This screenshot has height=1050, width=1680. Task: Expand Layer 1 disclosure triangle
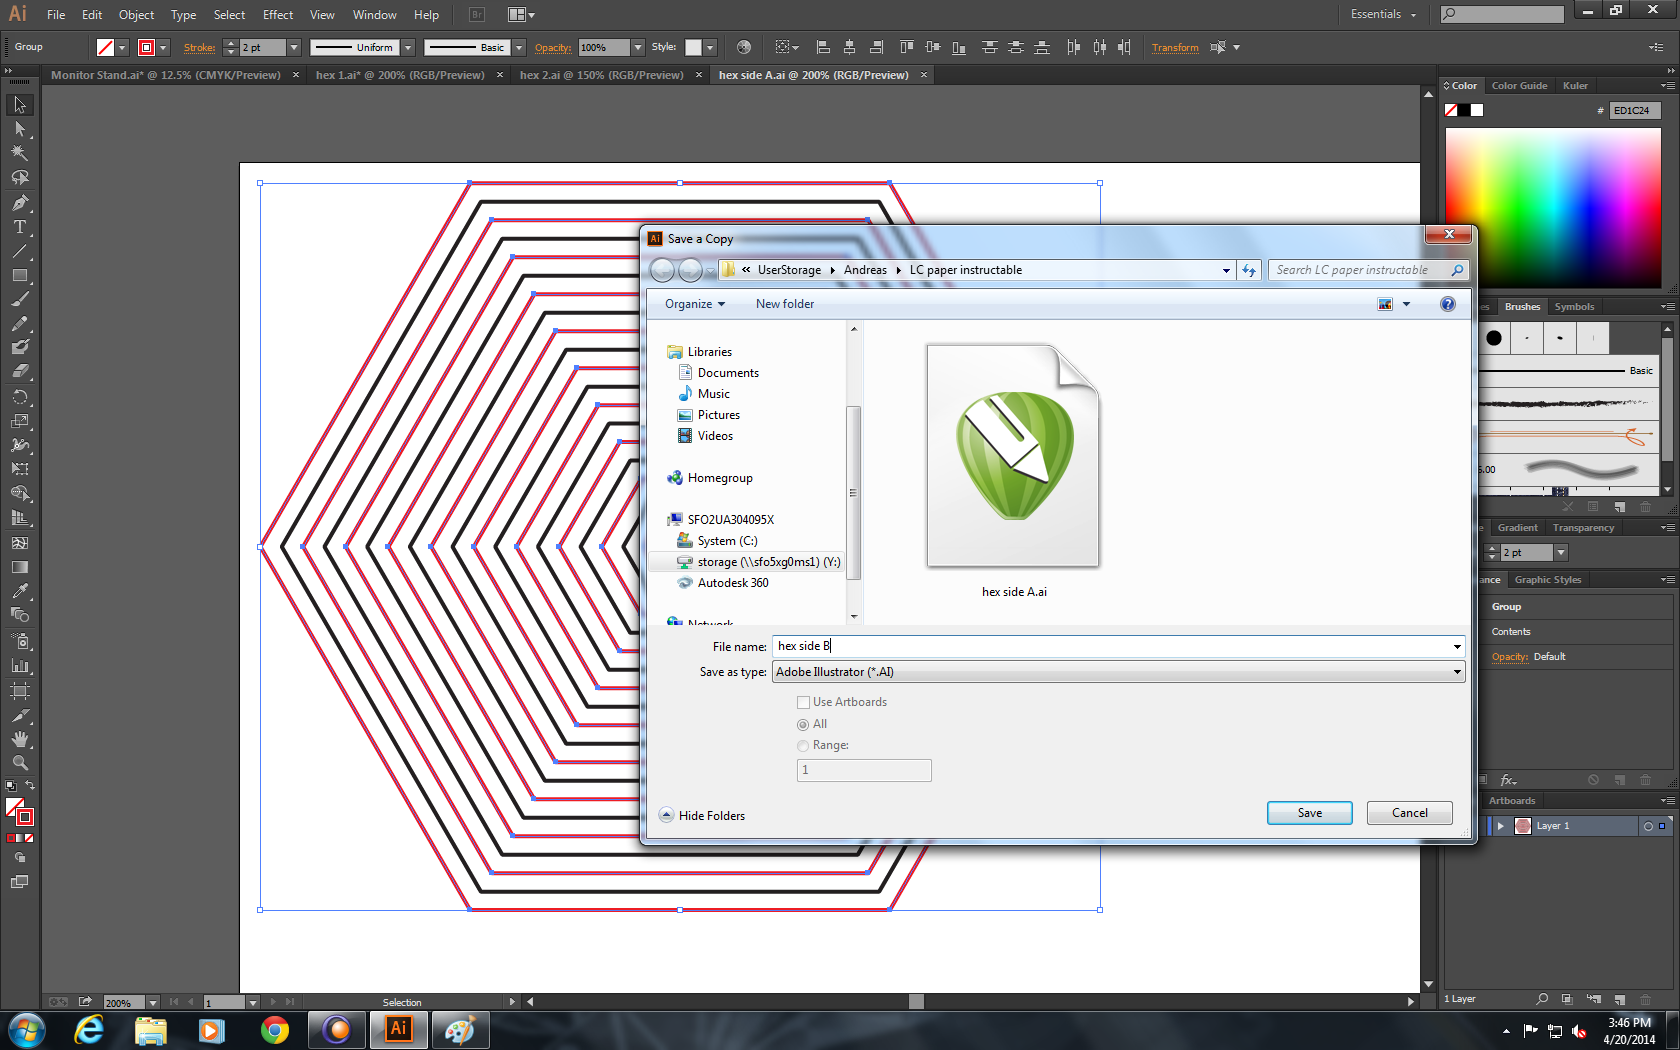pos(1500,826)
